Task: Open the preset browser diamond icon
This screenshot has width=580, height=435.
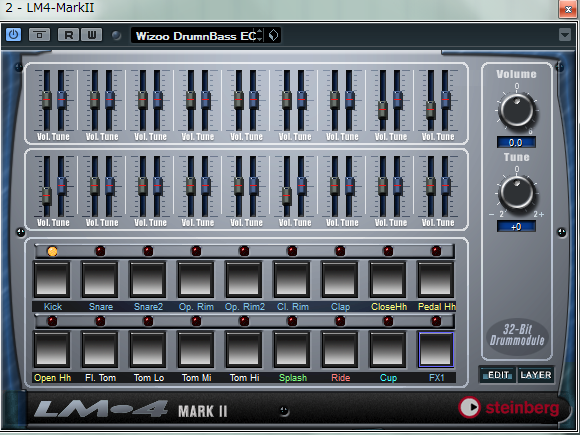Action: [x=273, y=36]
